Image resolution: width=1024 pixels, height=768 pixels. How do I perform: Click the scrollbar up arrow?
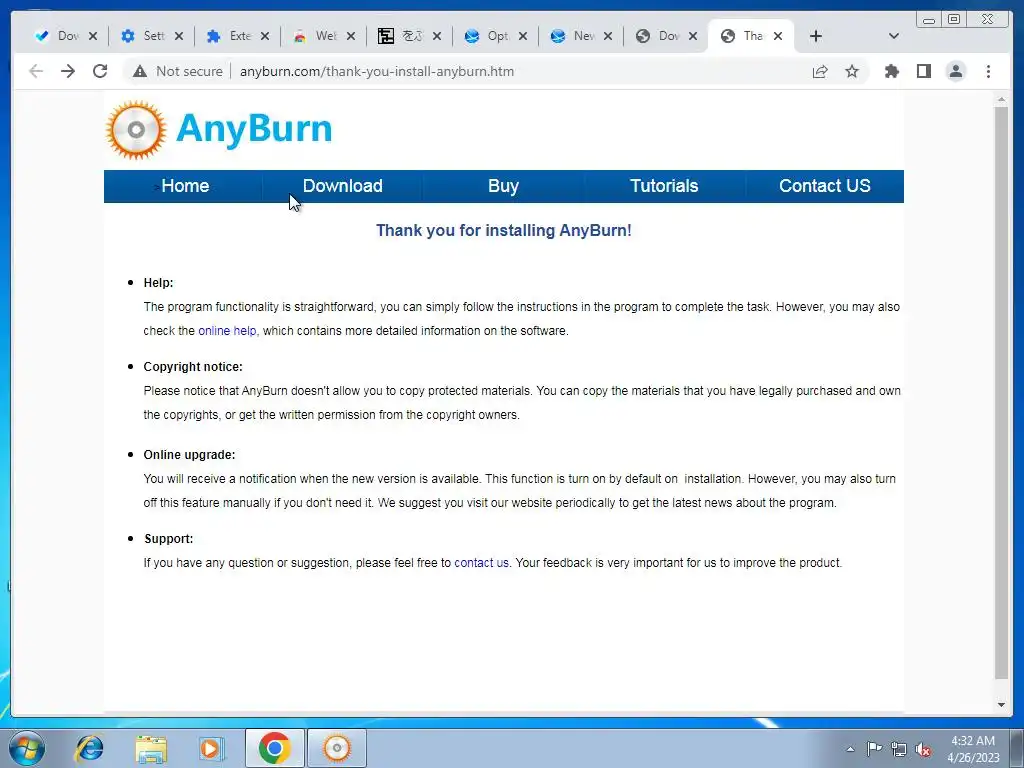pyautogui.click(x=1001, y=99)
